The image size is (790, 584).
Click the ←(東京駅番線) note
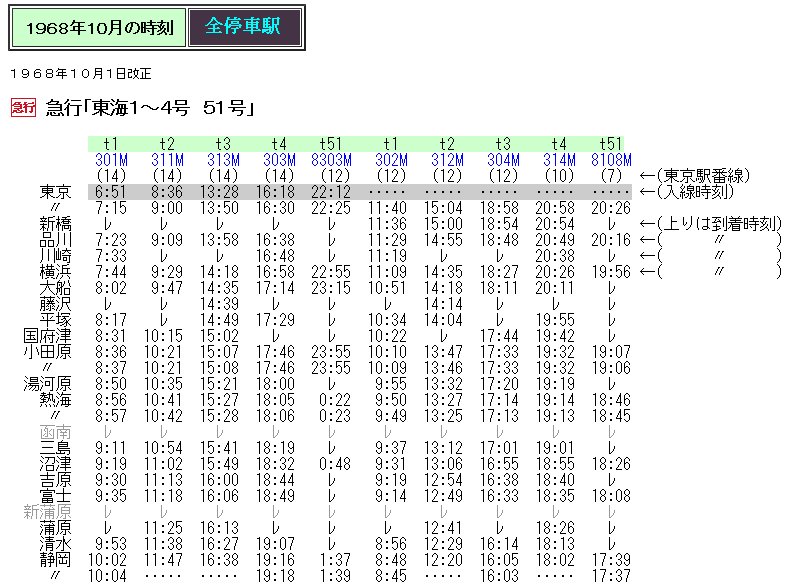pos(695,176)
